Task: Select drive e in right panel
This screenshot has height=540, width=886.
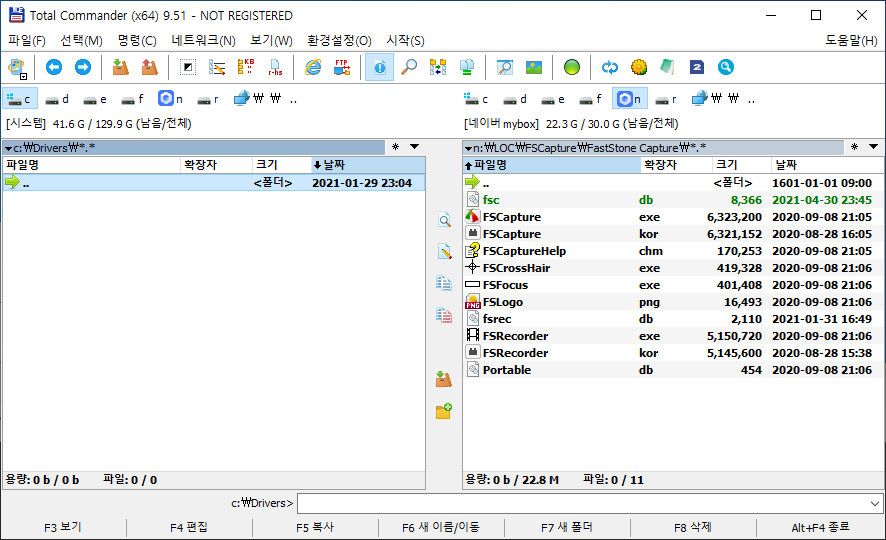Action: pos(553,99)
